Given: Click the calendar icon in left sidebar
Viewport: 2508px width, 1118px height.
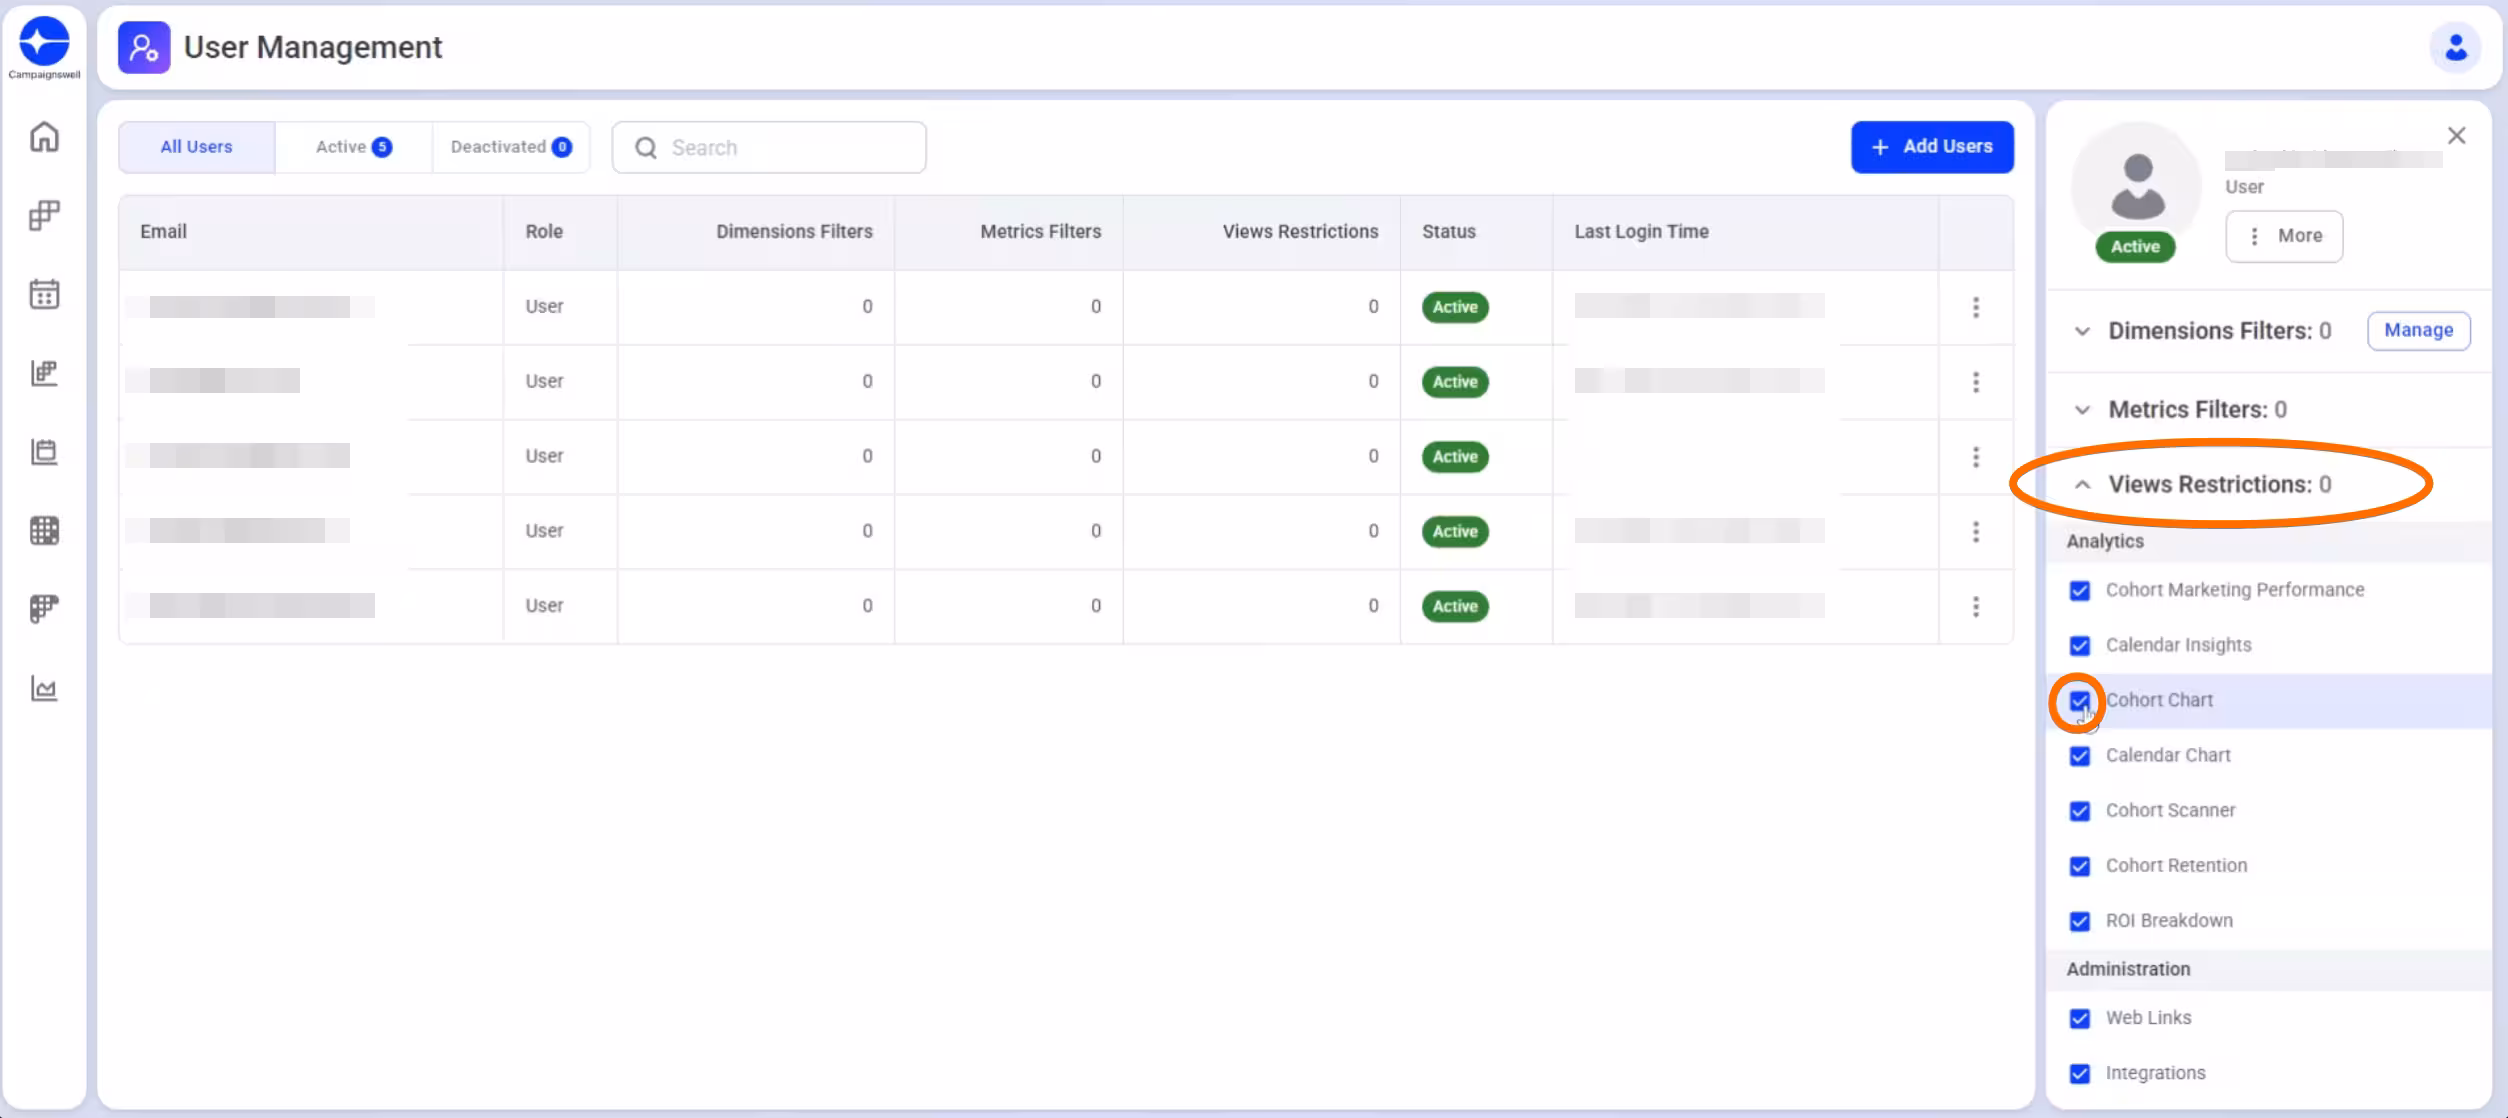Looking at the screenshot, I should pos(44,294).
